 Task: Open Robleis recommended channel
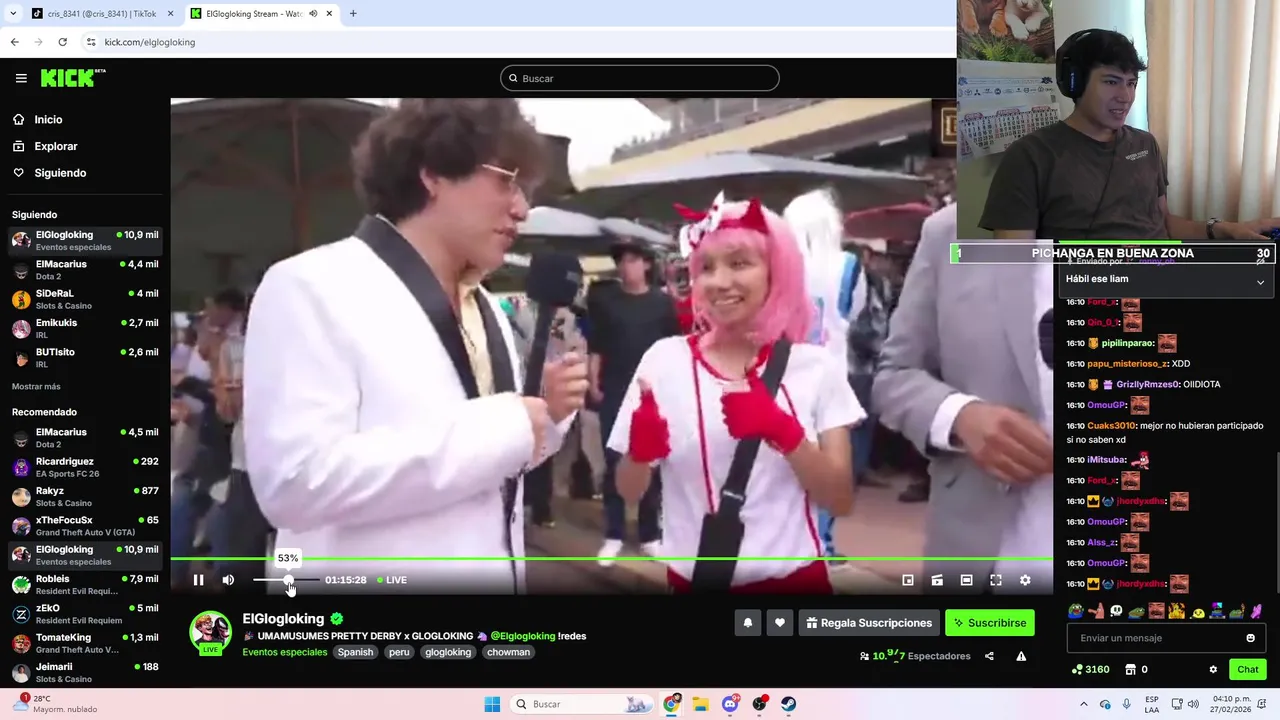85,585
